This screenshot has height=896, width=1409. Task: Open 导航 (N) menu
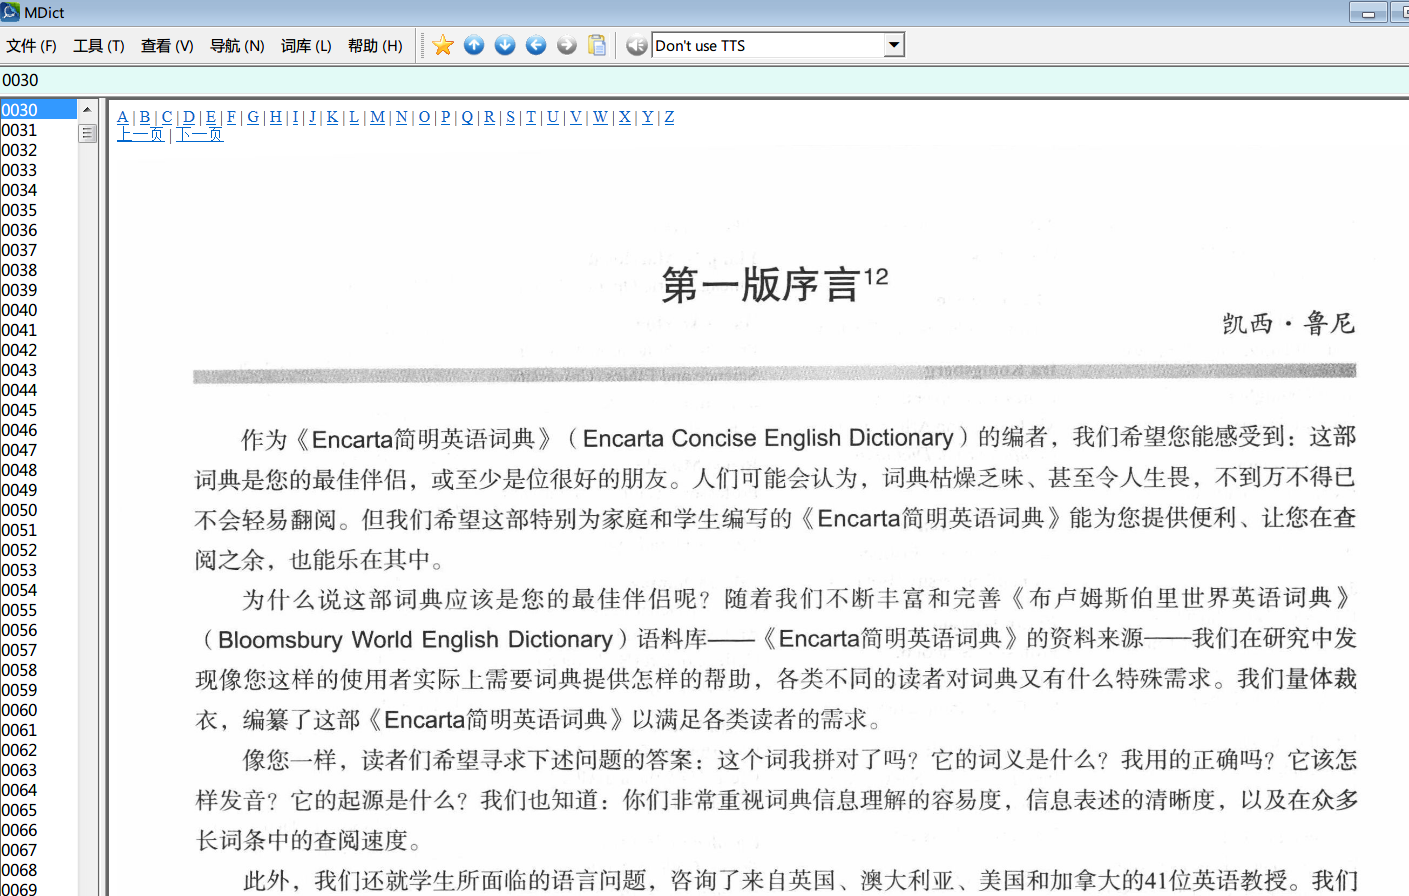click(x=237, y=46)
